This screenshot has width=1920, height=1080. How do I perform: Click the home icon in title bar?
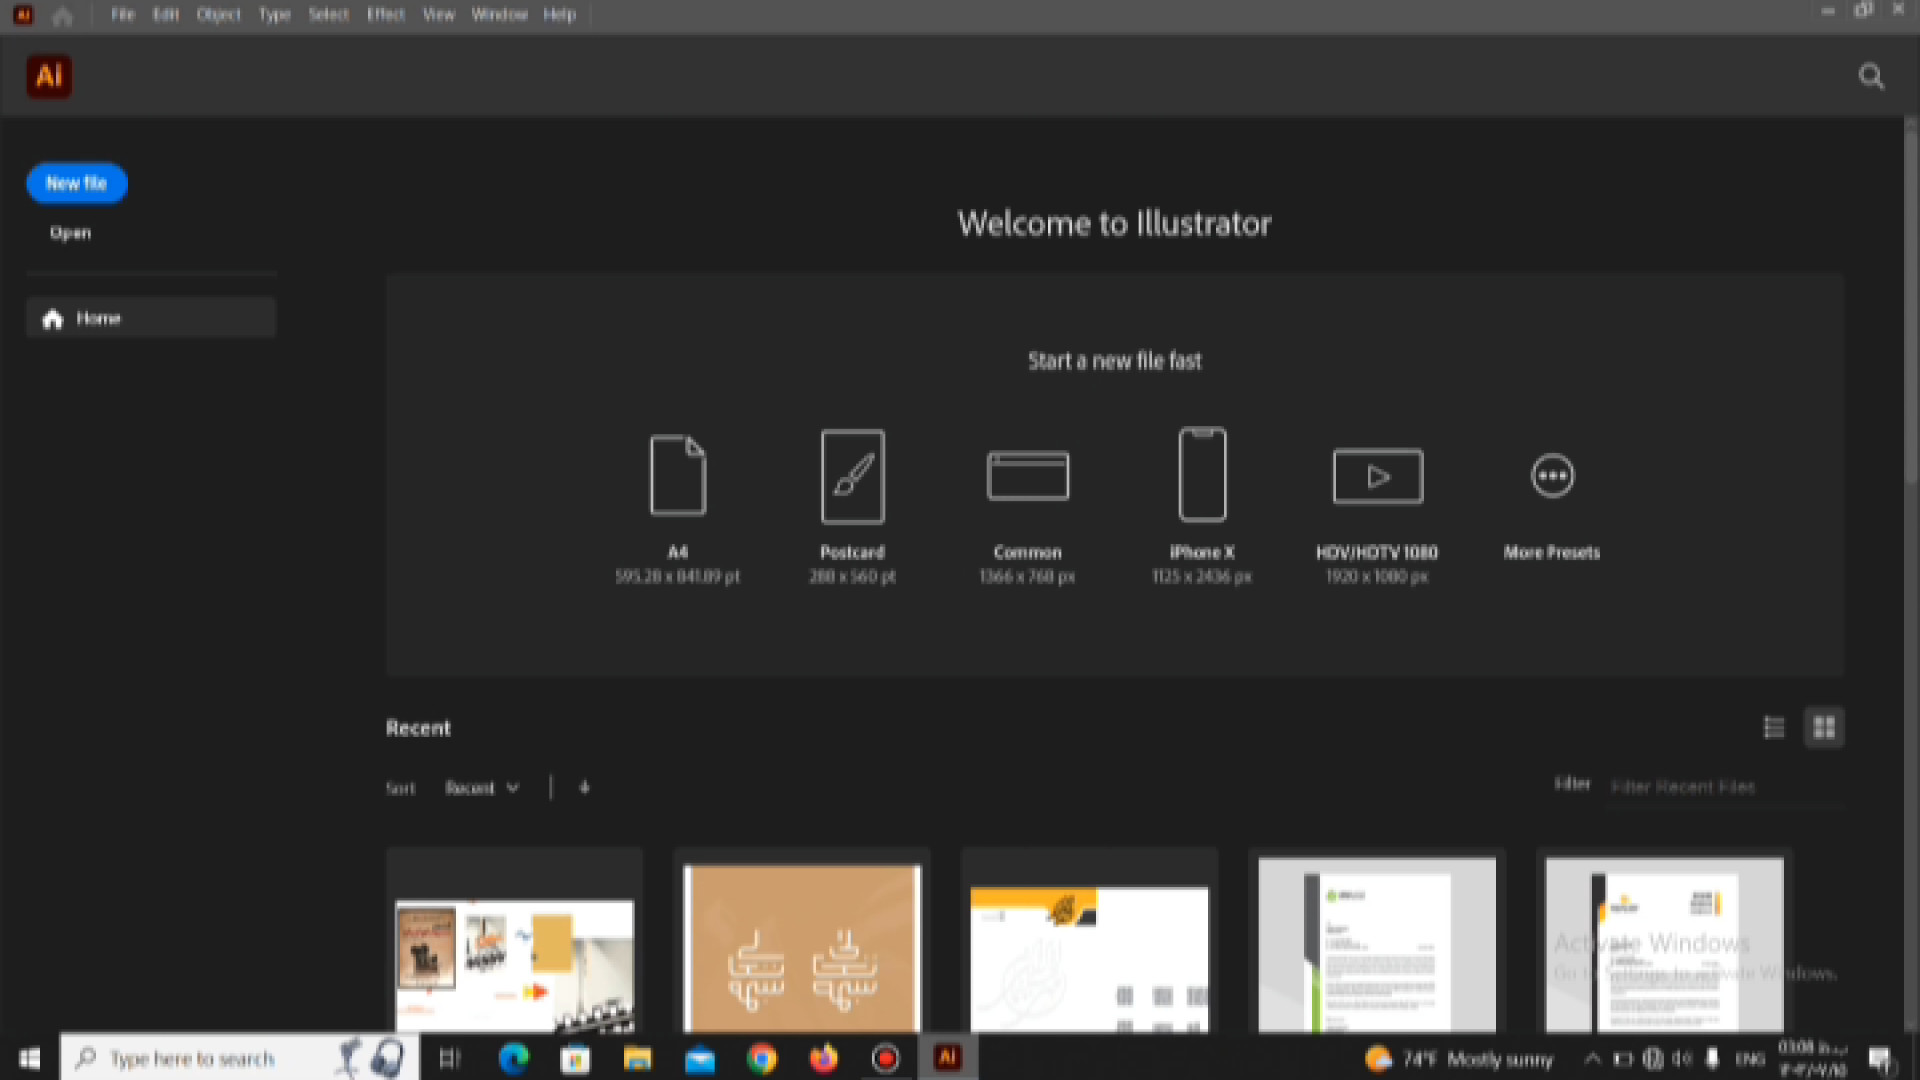tap(62, 15)
